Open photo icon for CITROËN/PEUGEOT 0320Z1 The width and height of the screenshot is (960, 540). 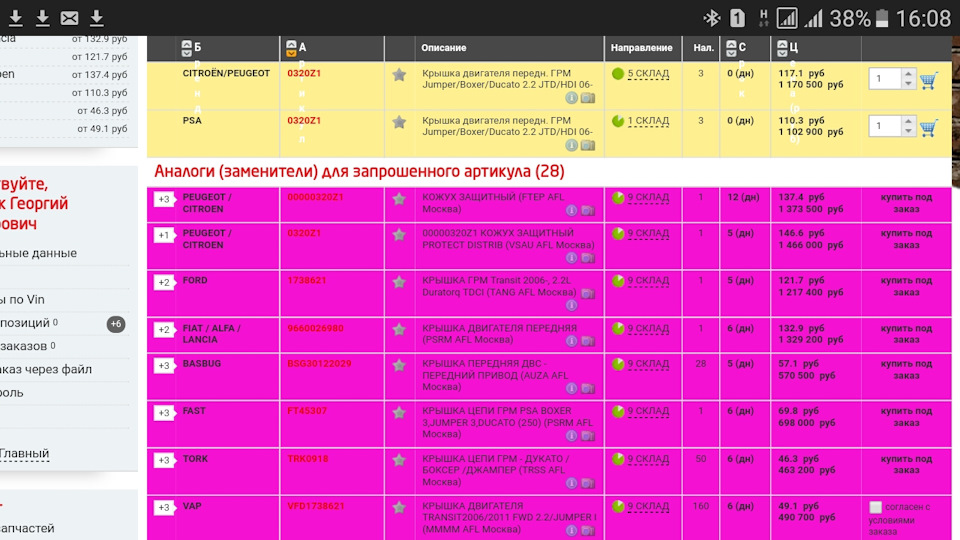point(588,98)
